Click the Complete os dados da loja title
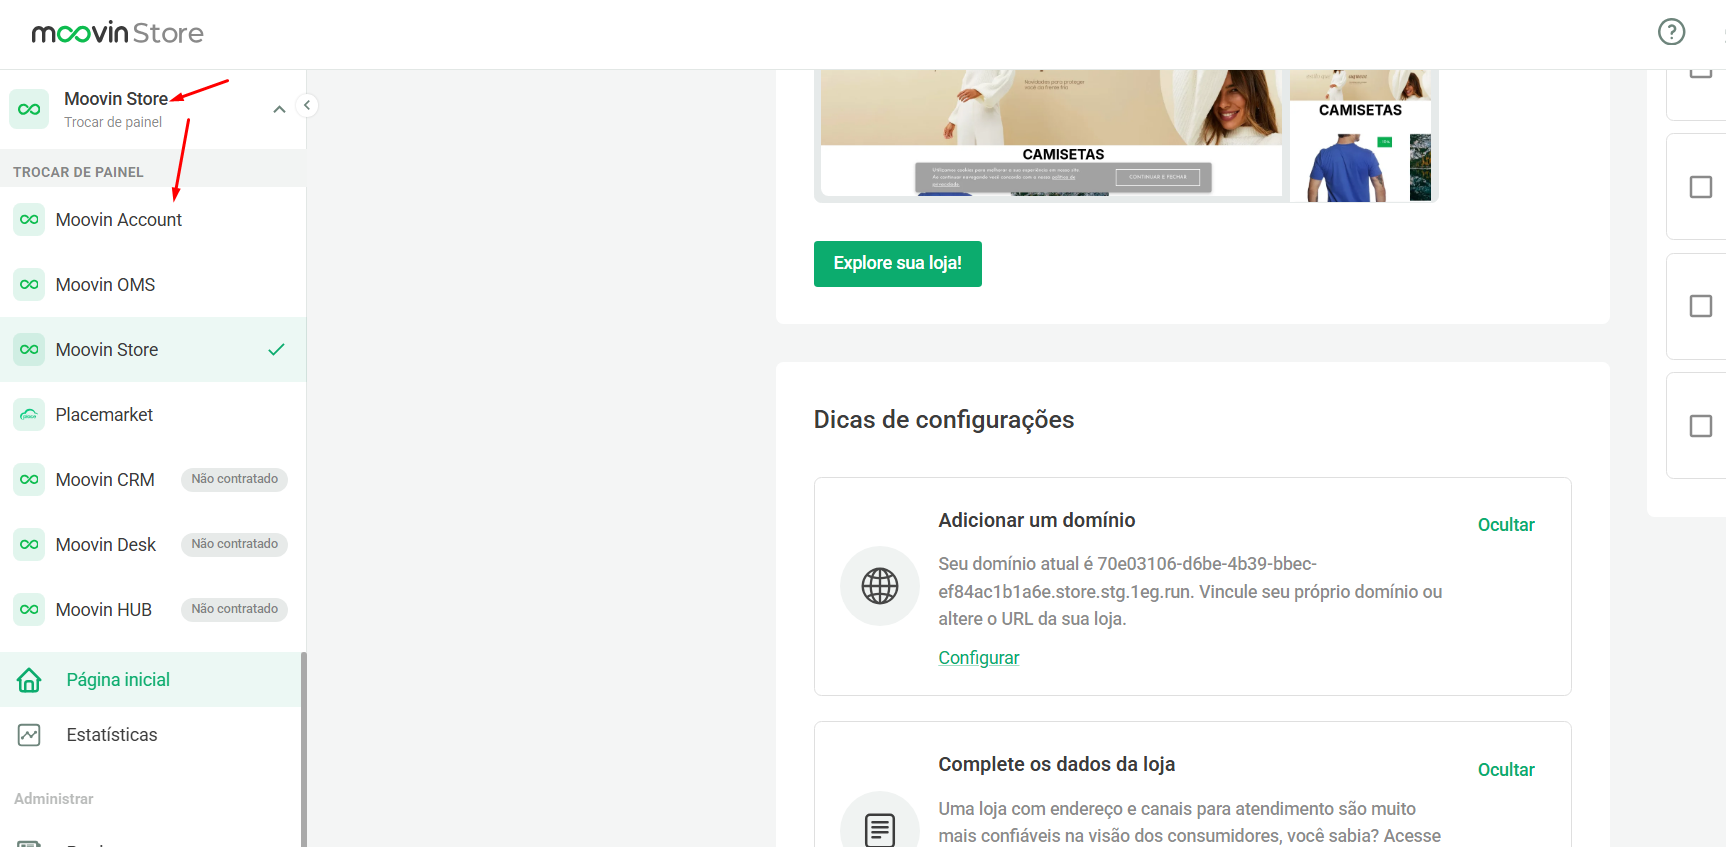The height and width of the screenshot is (847, 1726). pyautogui.click(x=1056, y=764)
